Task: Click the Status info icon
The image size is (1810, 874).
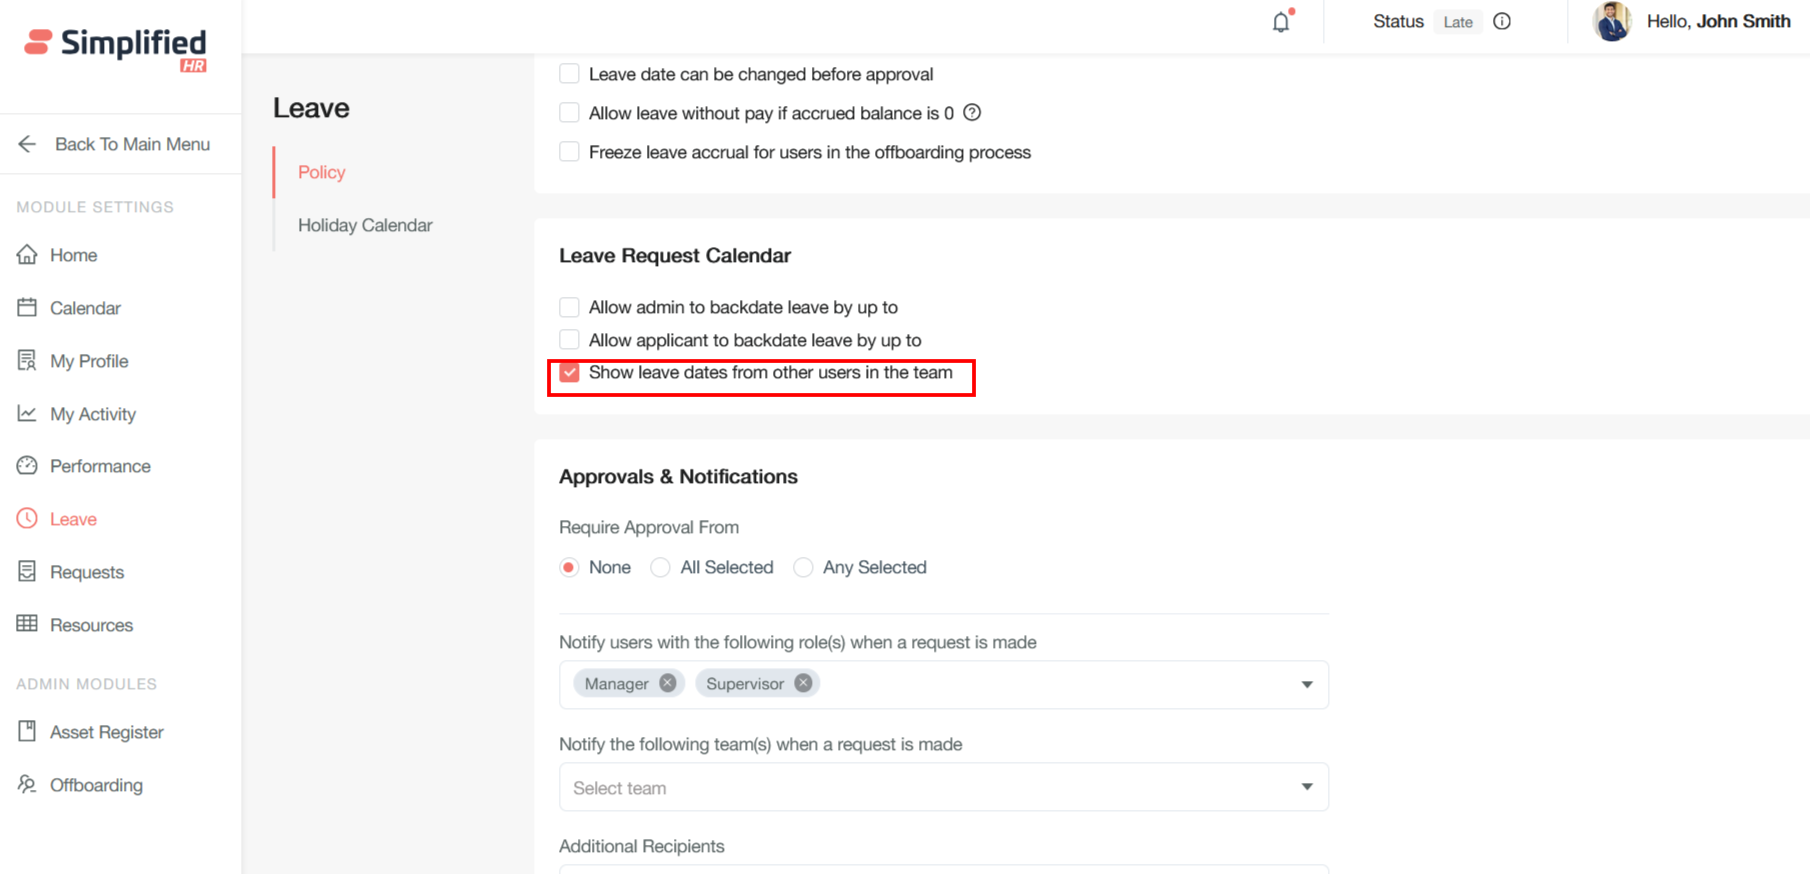Action: (1502, 22)
